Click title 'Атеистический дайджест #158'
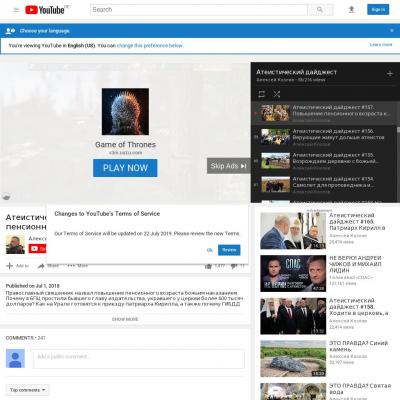This screenshot has height=400, width=400. click(359, 307)
